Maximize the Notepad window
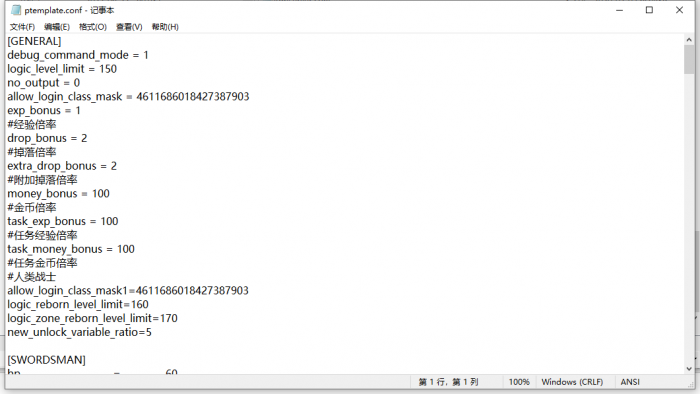Viewport: 700px width, 394px height. [x=649, y=10]
